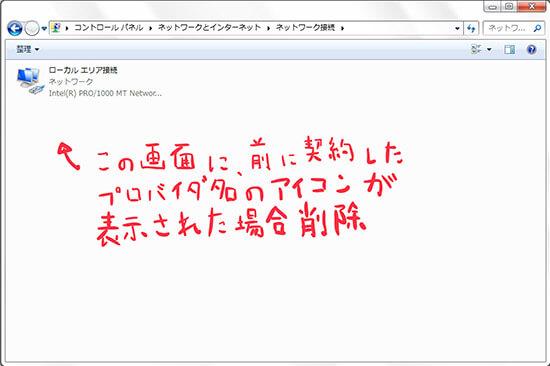Click the magnifier search icon

(537, 28)
